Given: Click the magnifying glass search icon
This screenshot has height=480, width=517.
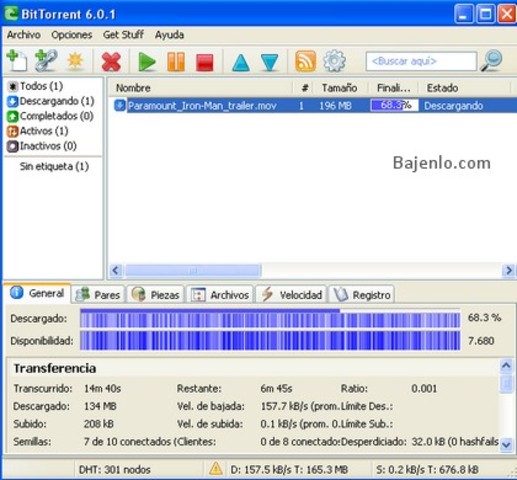Looking at the screenshot, I should coord(491,61).
